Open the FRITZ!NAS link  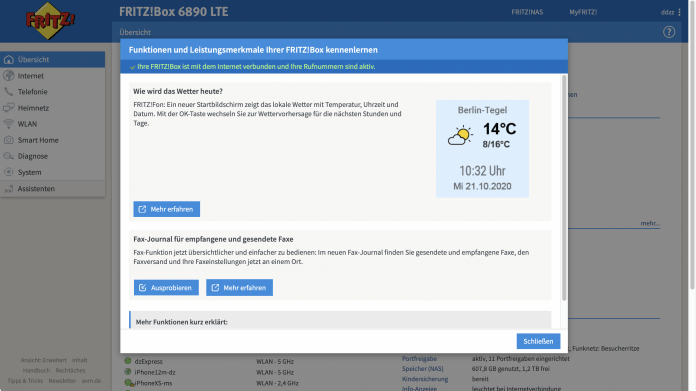[x=527, y=12]
